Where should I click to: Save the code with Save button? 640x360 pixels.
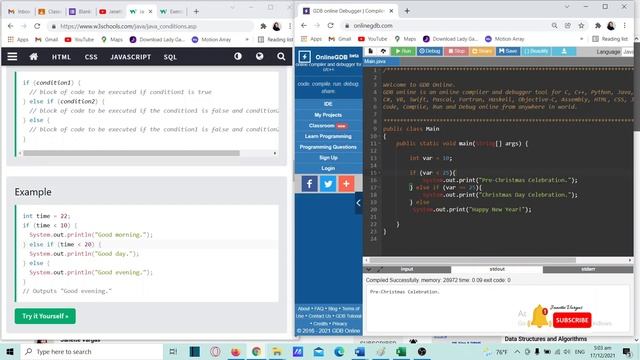click(508, 51)
